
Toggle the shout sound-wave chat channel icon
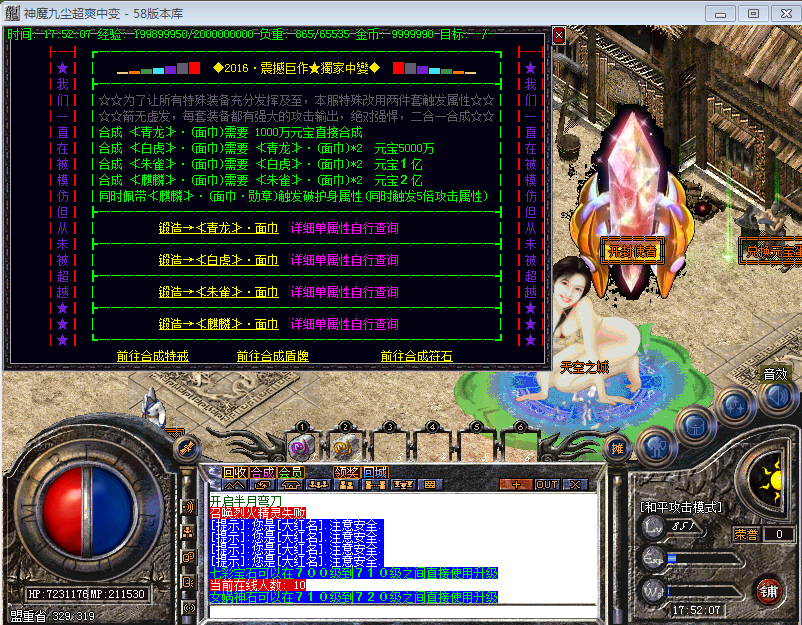[x=188, y=507]
